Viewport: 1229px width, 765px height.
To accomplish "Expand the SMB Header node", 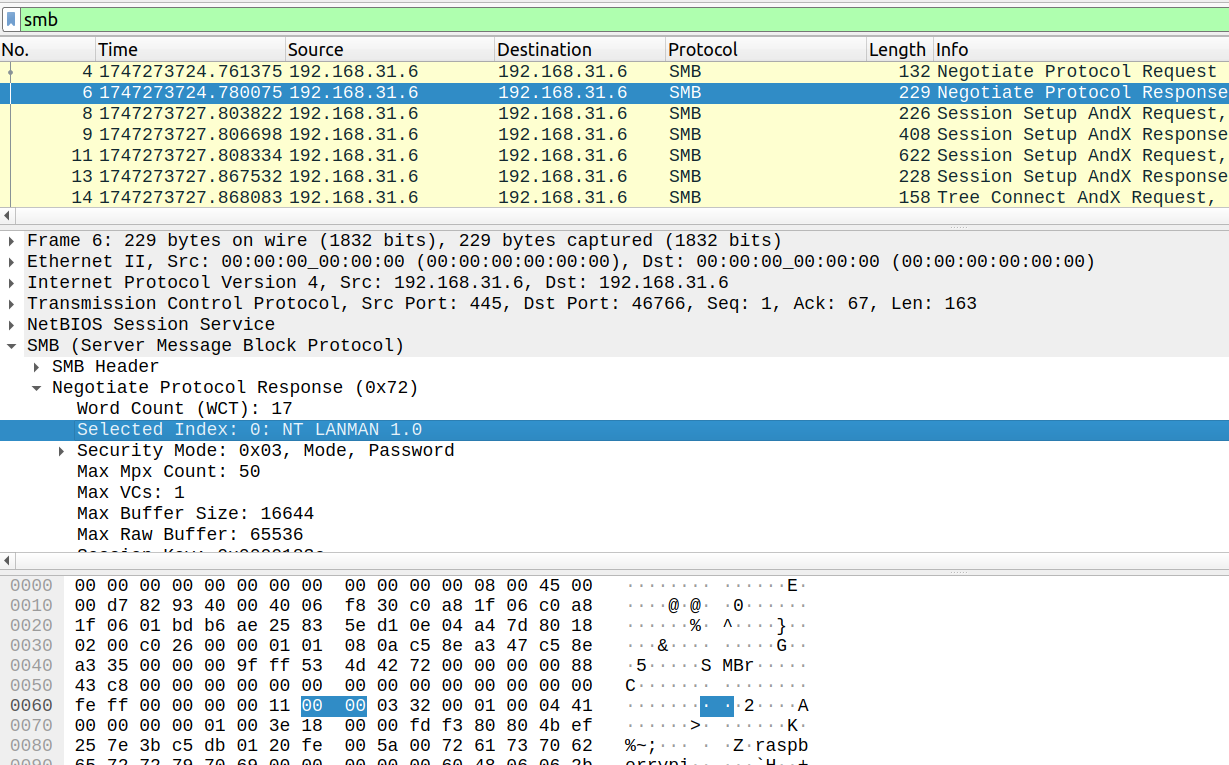I will click(37, 366).
